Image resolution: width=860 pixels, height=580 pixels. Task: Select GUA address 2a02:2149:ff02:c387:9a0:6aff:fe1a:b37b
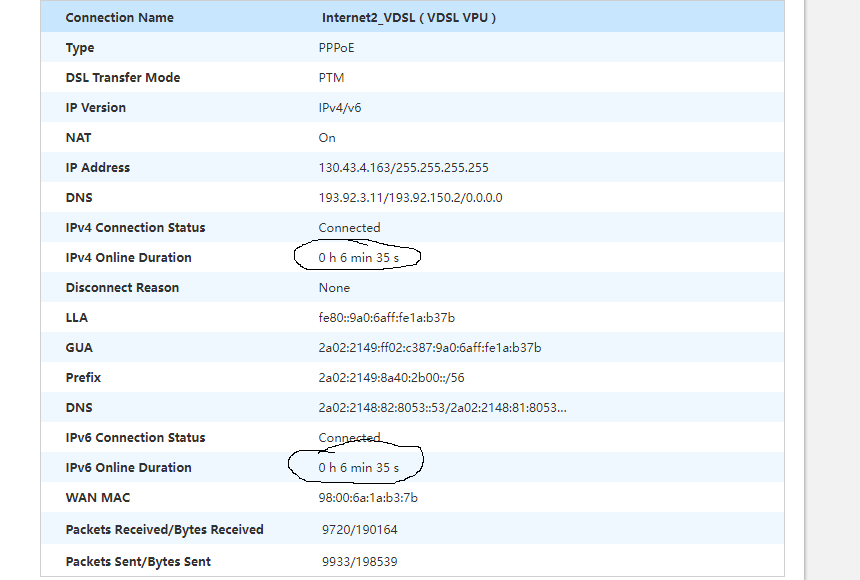point(430,347)
